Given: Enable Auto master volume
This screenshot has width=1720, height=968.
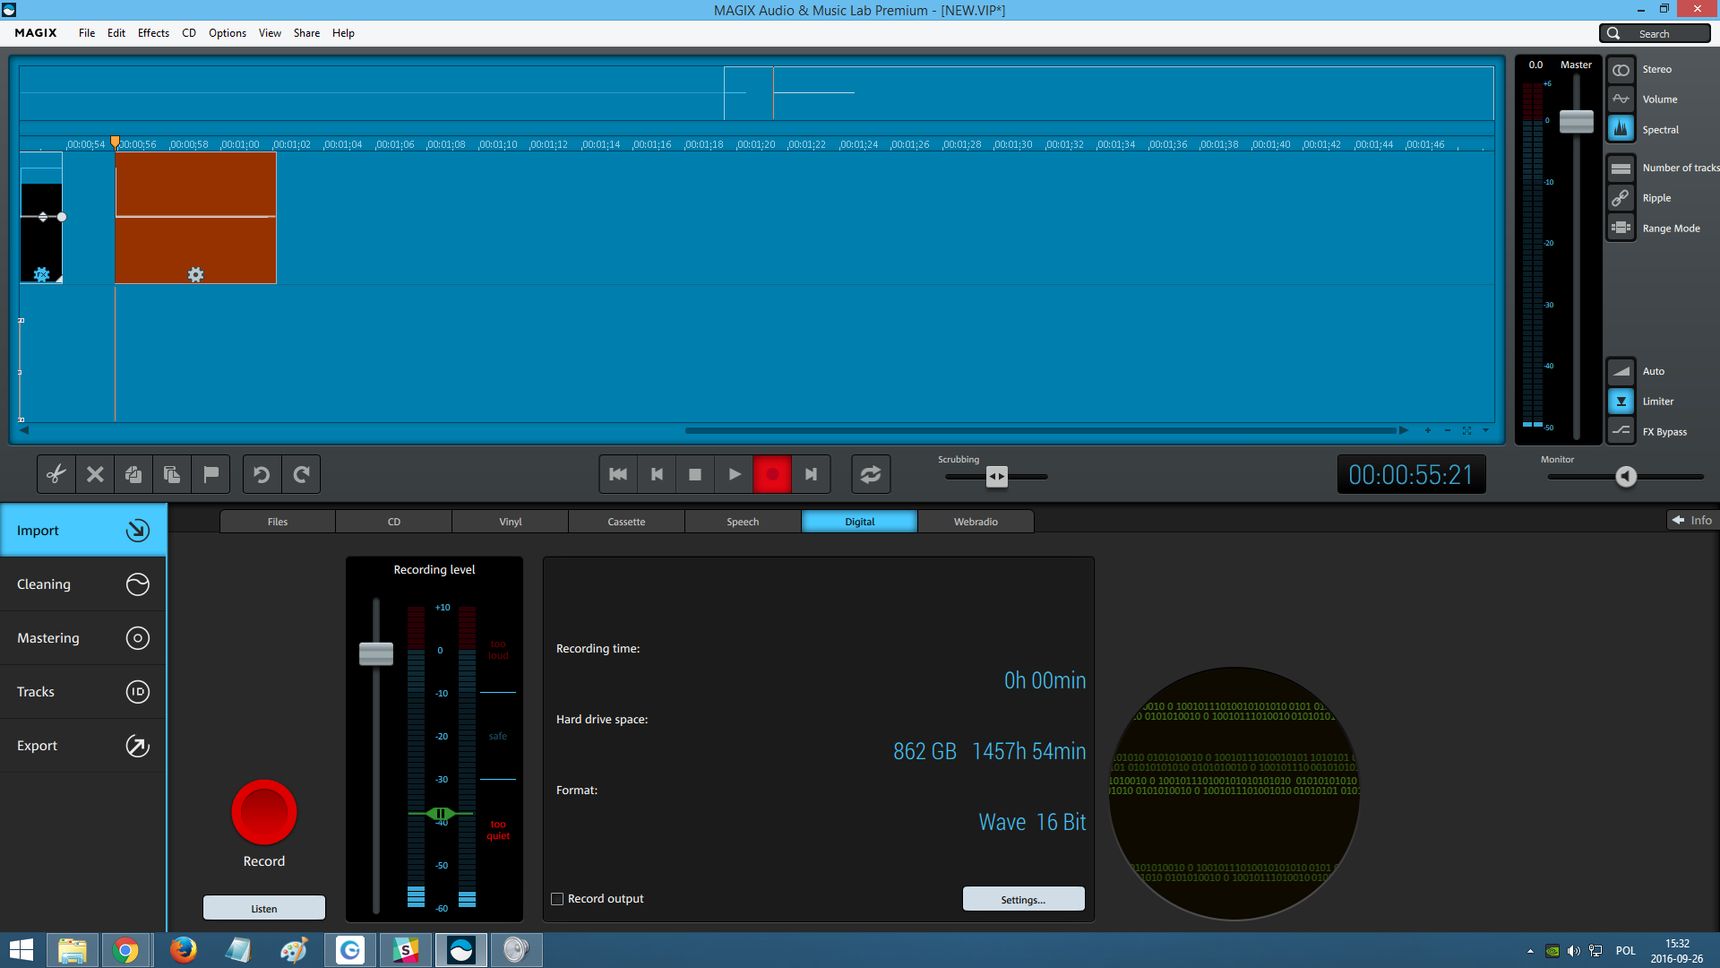Looking at the screenshot, I should click(1621, 371).
